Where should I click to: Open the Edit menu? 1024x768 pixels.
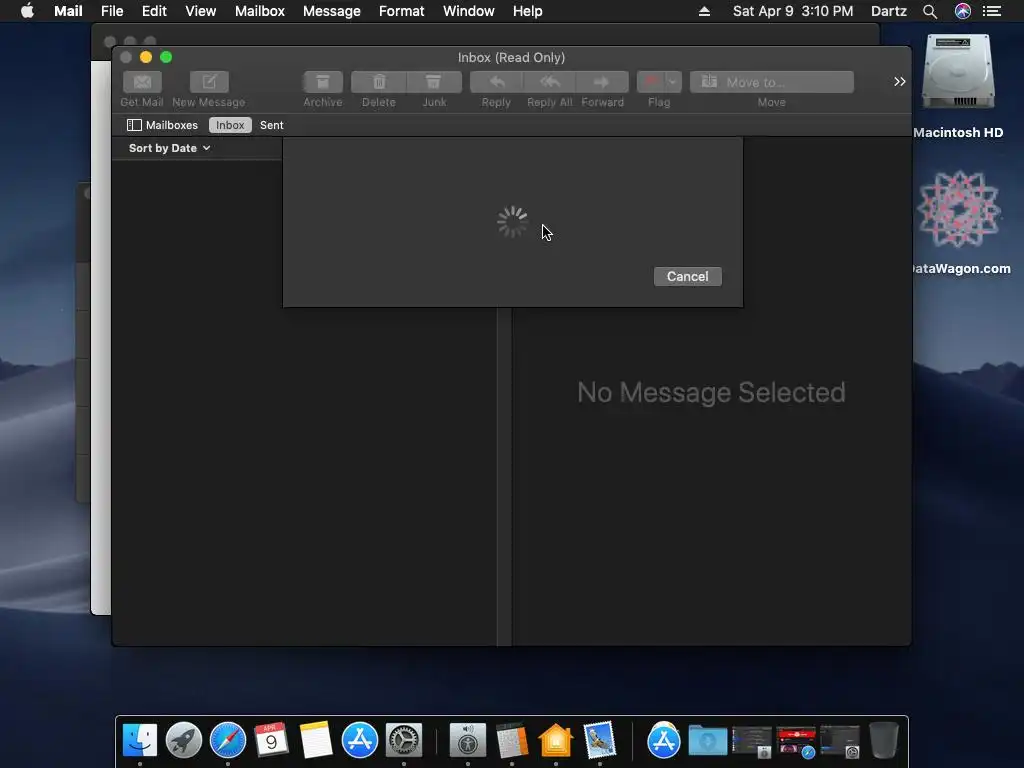coord(154,11)
